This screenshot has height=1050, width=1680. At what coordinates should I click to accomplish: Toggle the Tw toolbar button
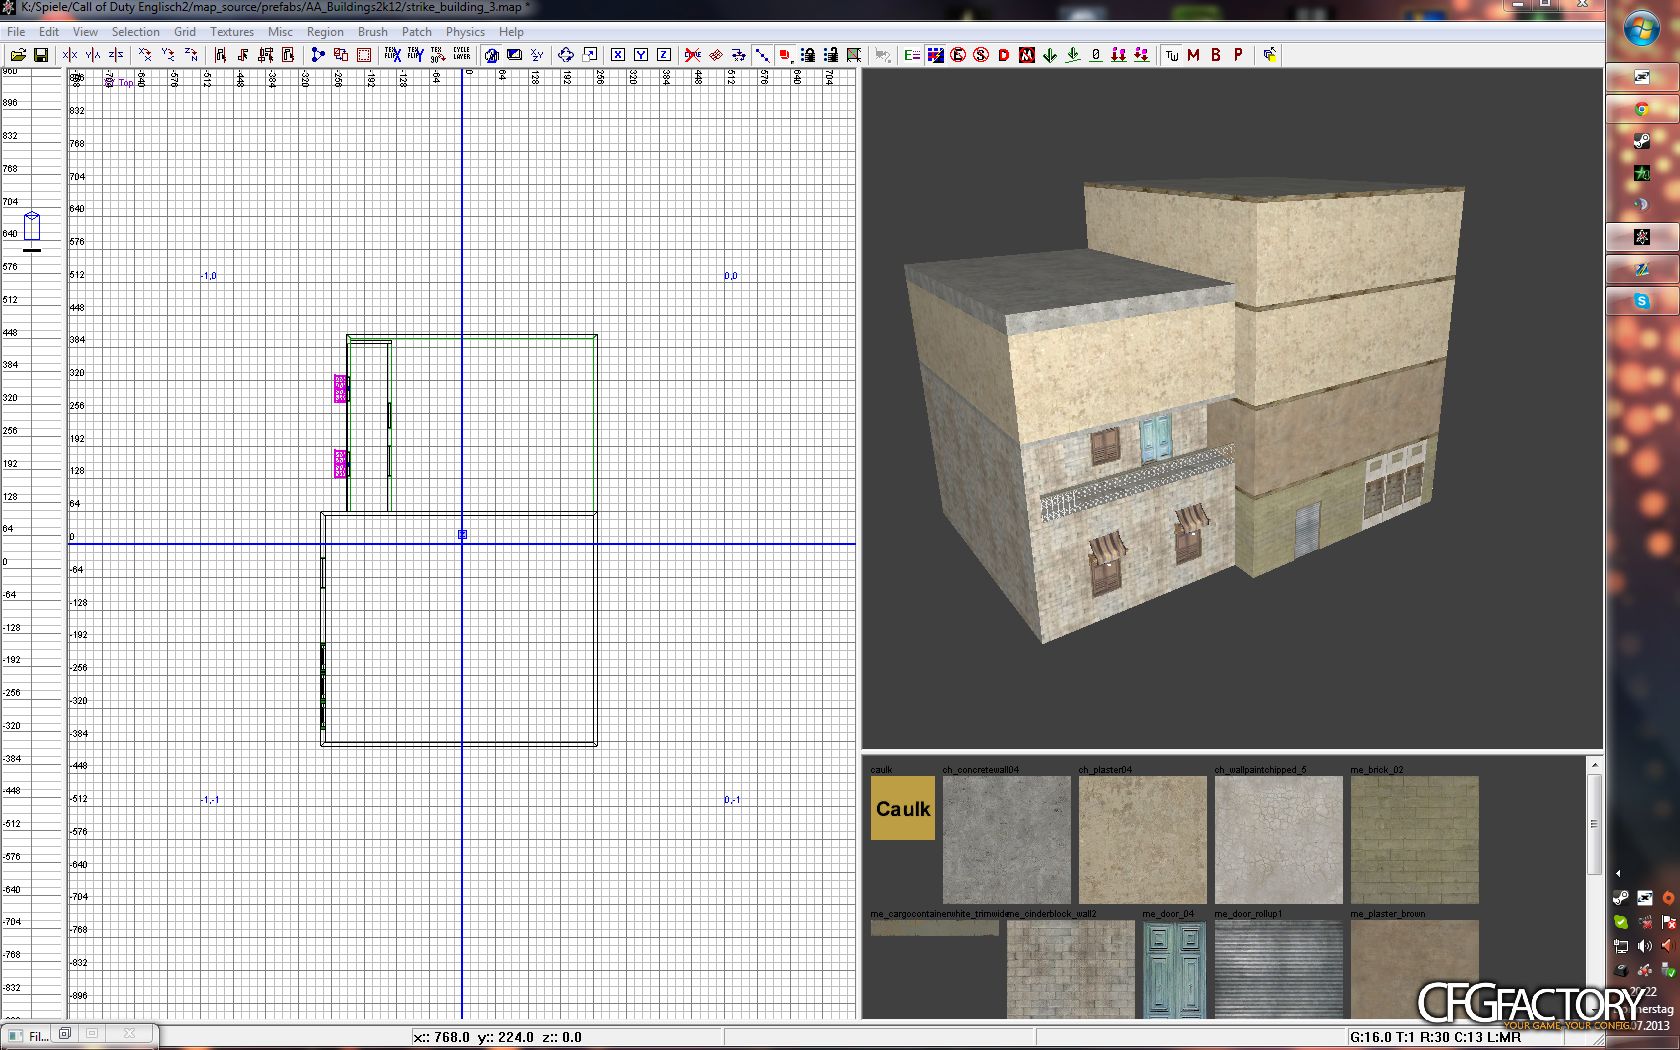1172,55
